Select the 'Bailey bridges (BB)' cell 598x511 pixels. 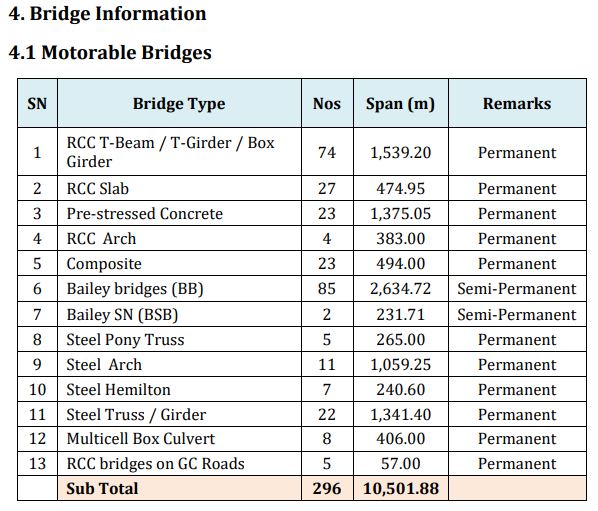(179, 289)
